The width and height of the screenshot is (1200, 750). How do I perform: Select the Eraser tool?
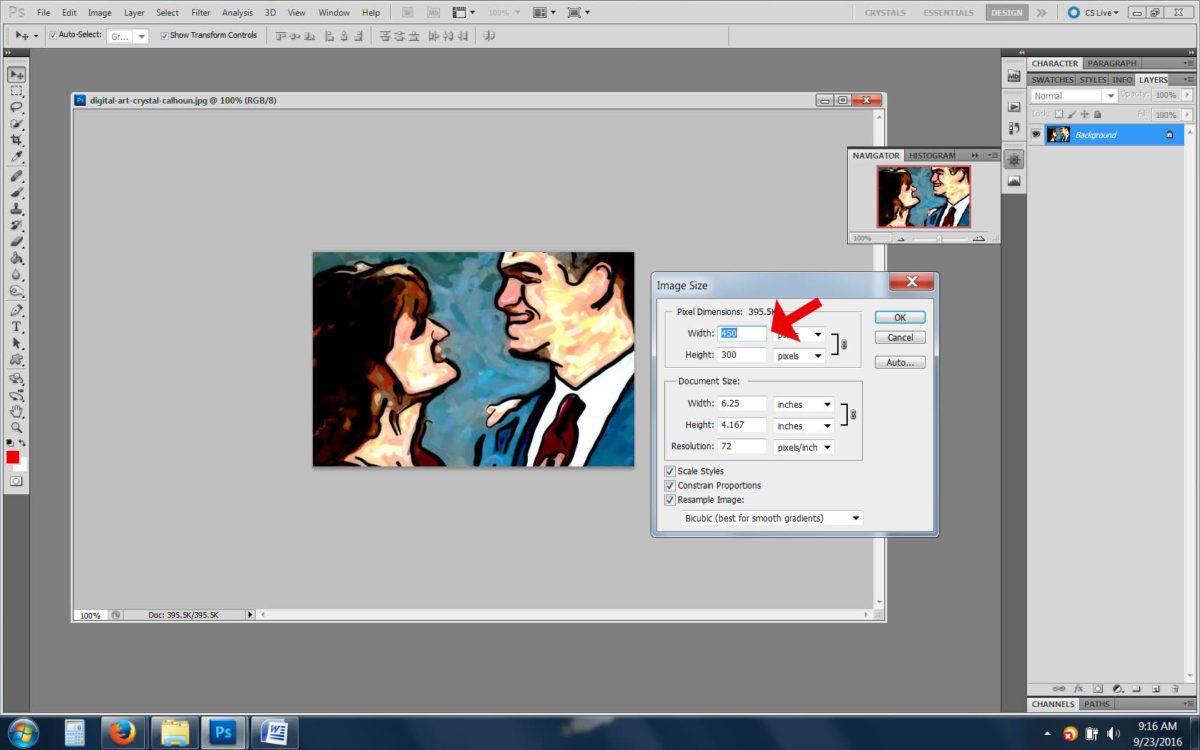point(16,242)
